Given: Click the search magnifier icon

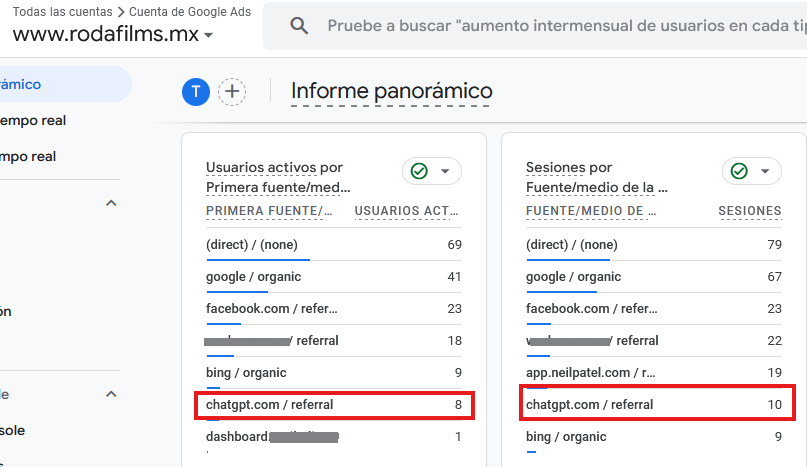Looking at the screenshot, I should pos(298,26).
